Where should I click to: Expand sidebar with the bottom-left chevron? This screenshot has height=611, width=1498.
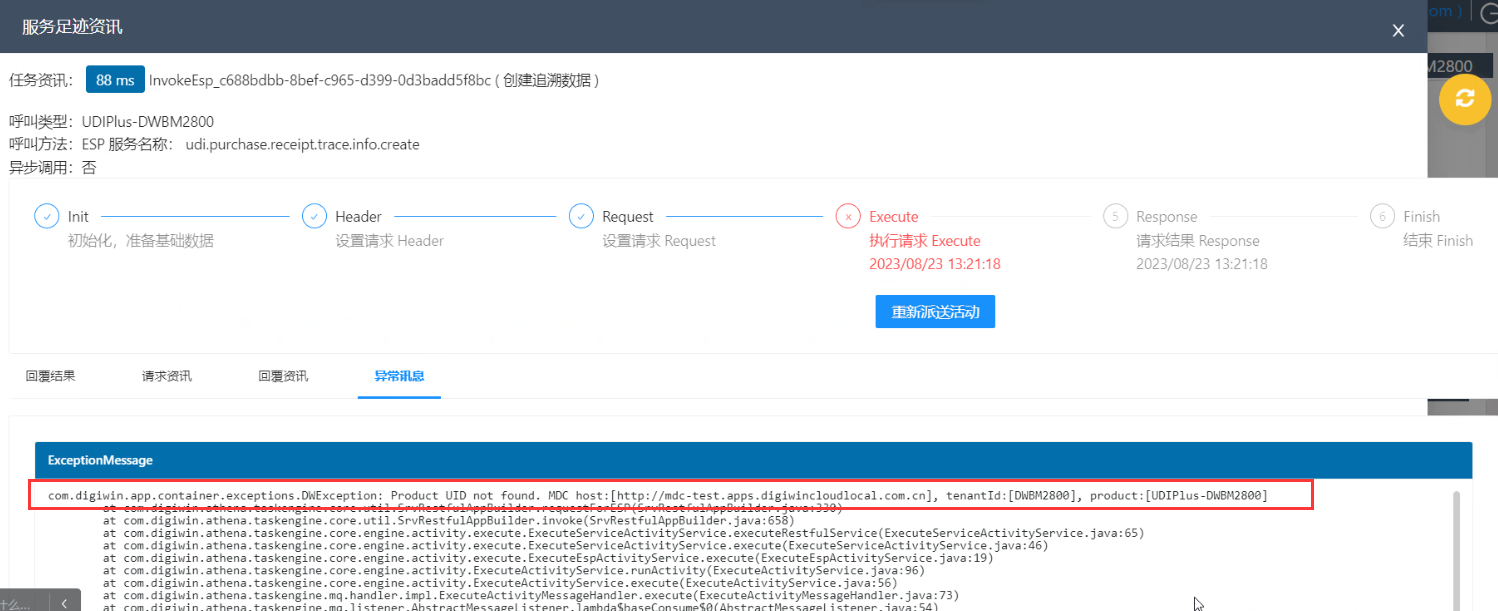[x=64, y=602]
